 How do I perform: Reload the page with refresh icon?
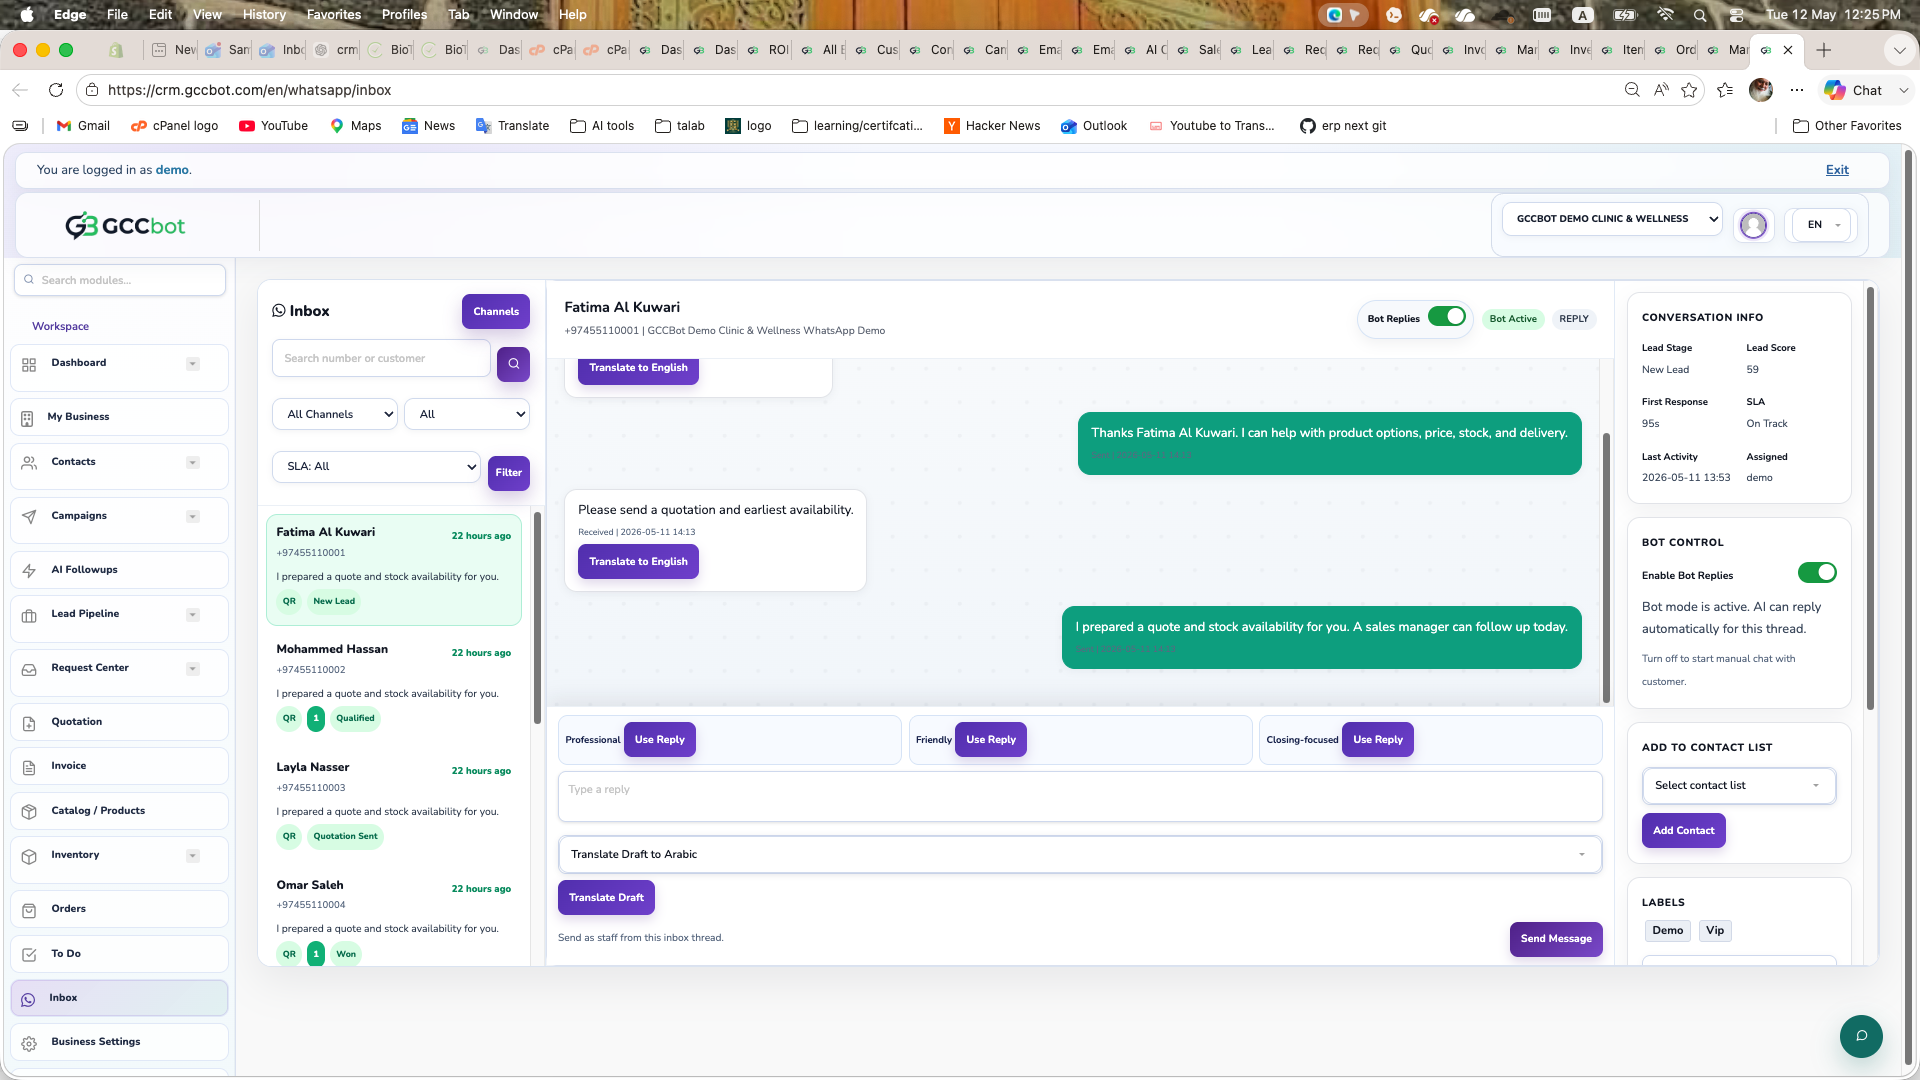tap(56, 90)
